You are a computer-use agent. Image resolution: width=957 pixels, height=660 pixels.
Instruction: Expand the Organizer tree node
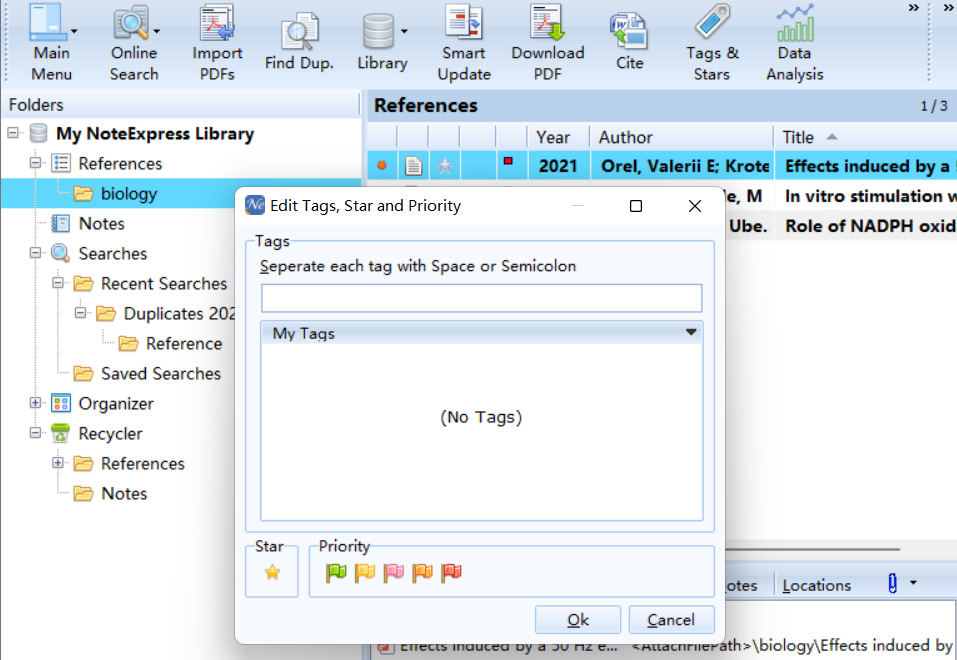coord(35,403)
